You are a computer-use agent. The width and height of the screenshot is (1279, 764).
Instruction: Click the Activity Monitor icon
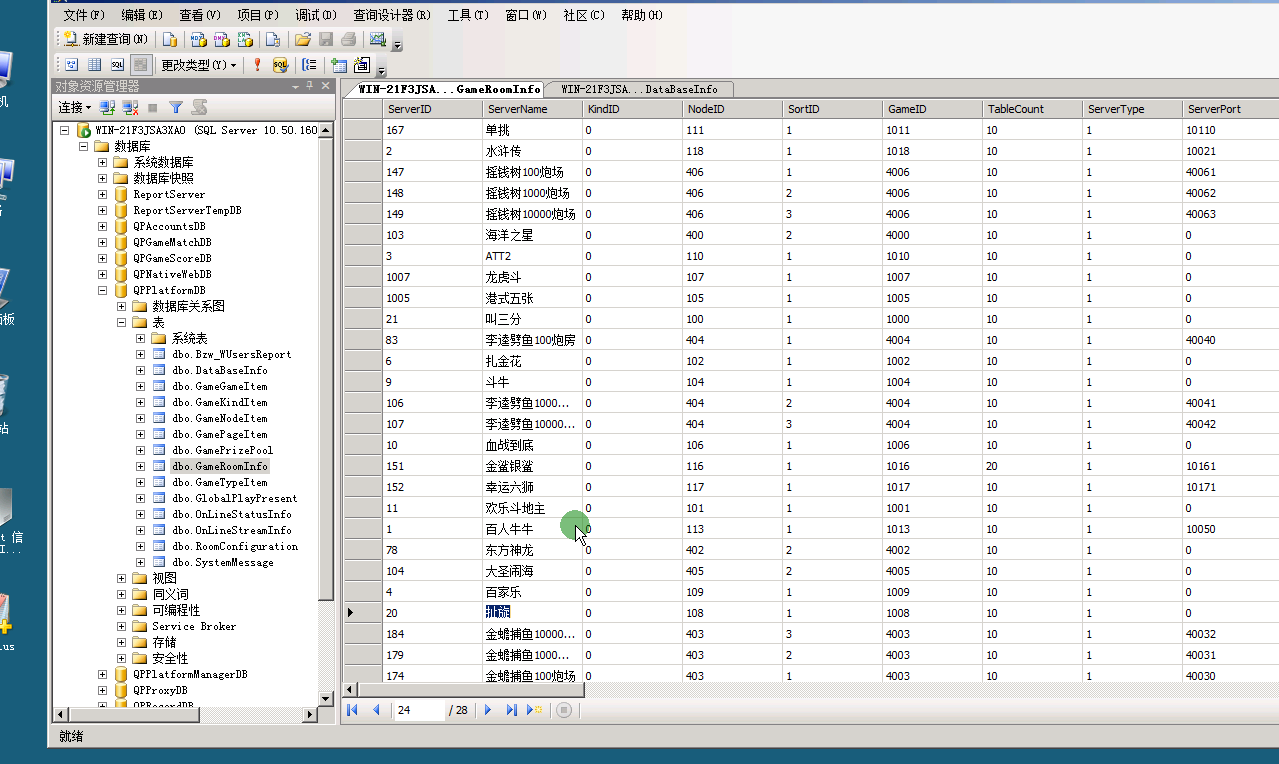click(377, 39)
